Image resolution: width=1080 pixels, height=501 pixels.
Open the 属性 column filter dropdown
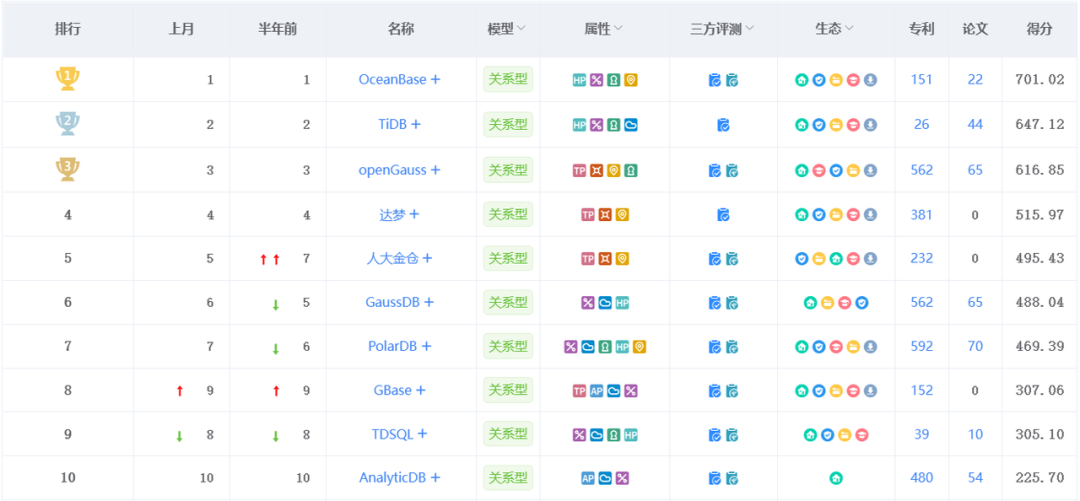(619, 28)
